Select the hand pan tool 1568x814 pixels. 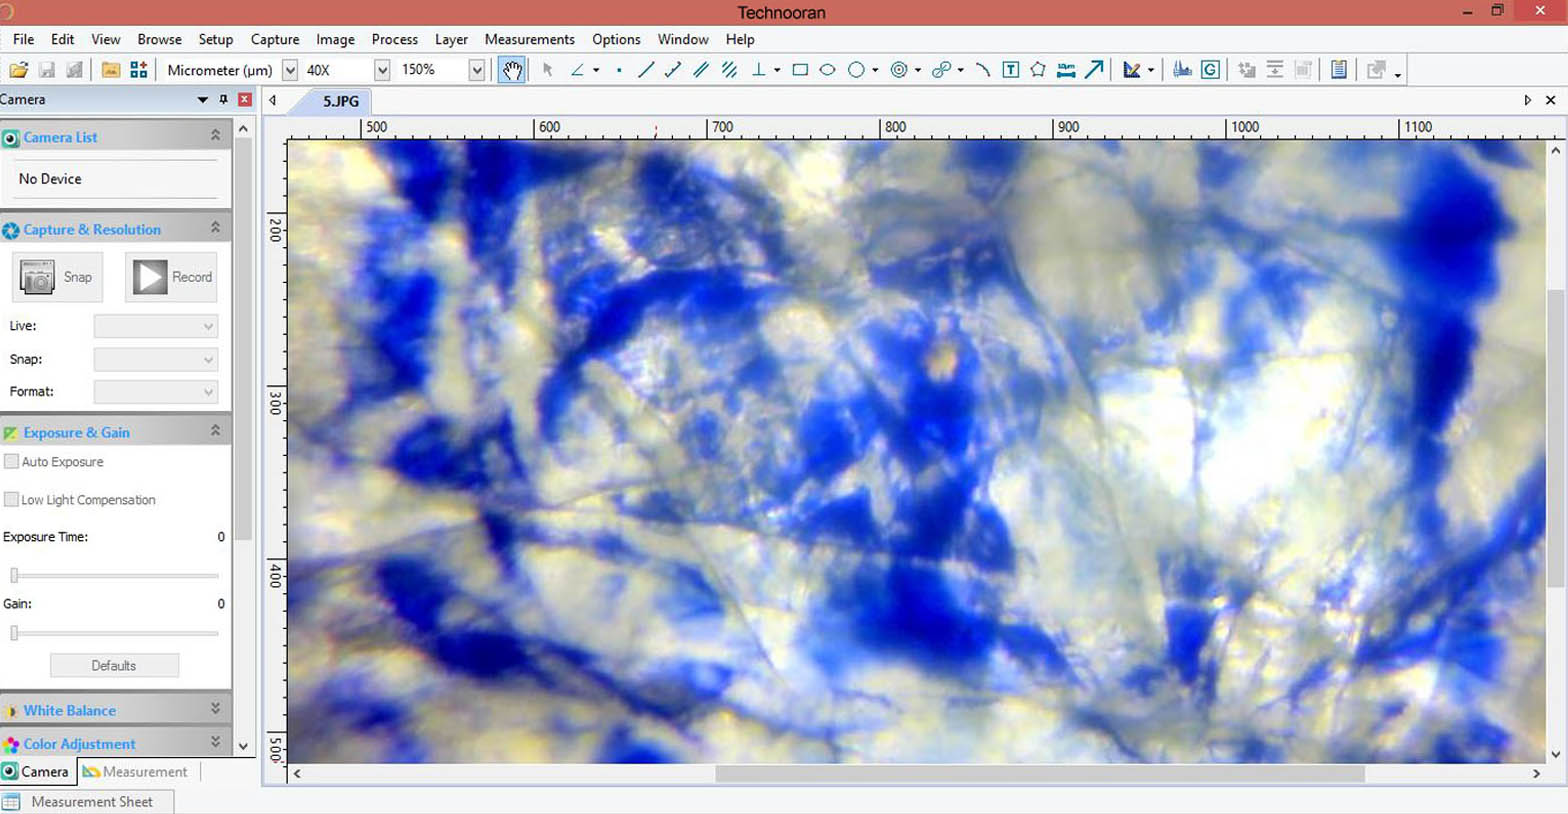(x=512, y=70)
